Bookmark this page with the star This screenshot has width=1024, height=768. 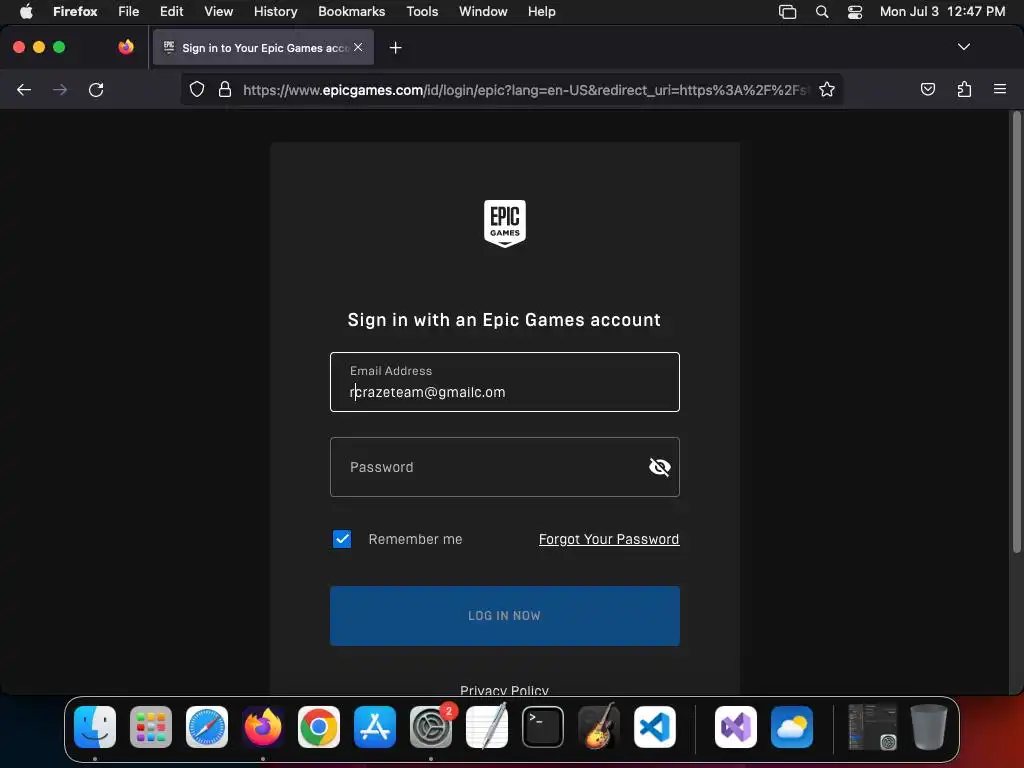[827, 89]
